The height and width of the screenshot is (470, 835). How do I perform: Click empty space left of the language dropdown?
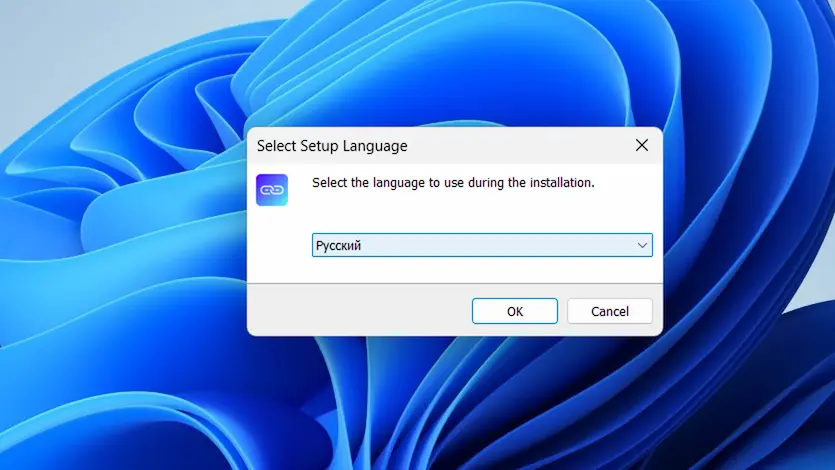click(280, 246)
